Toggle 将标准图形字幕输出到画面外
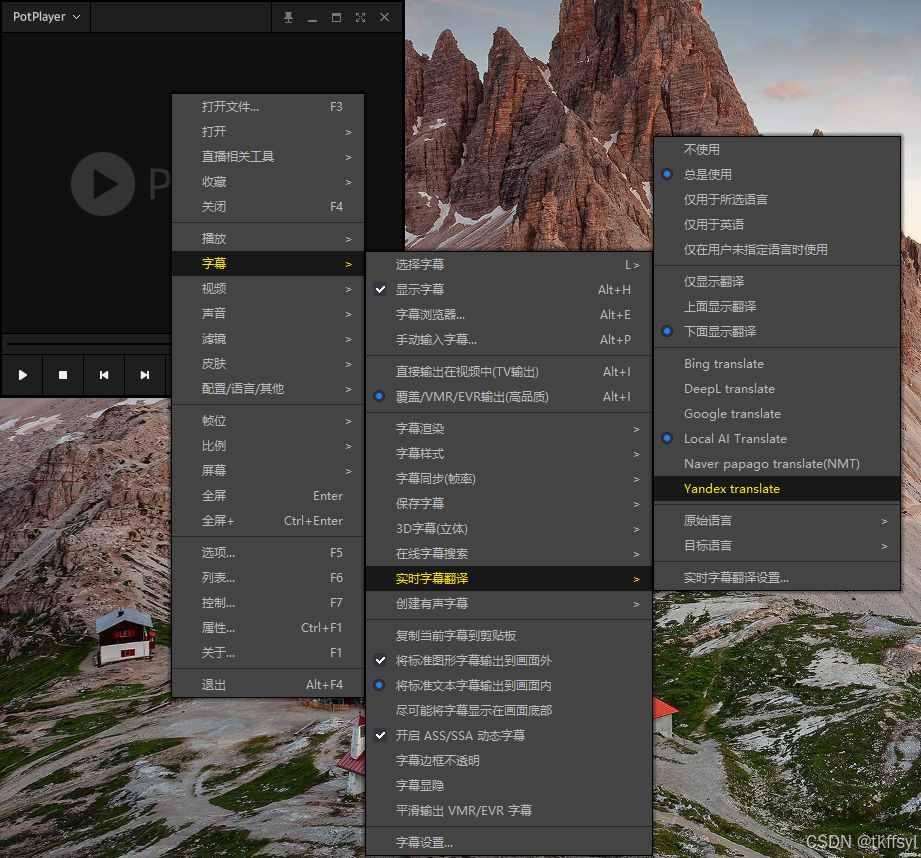 click(509, 661)
